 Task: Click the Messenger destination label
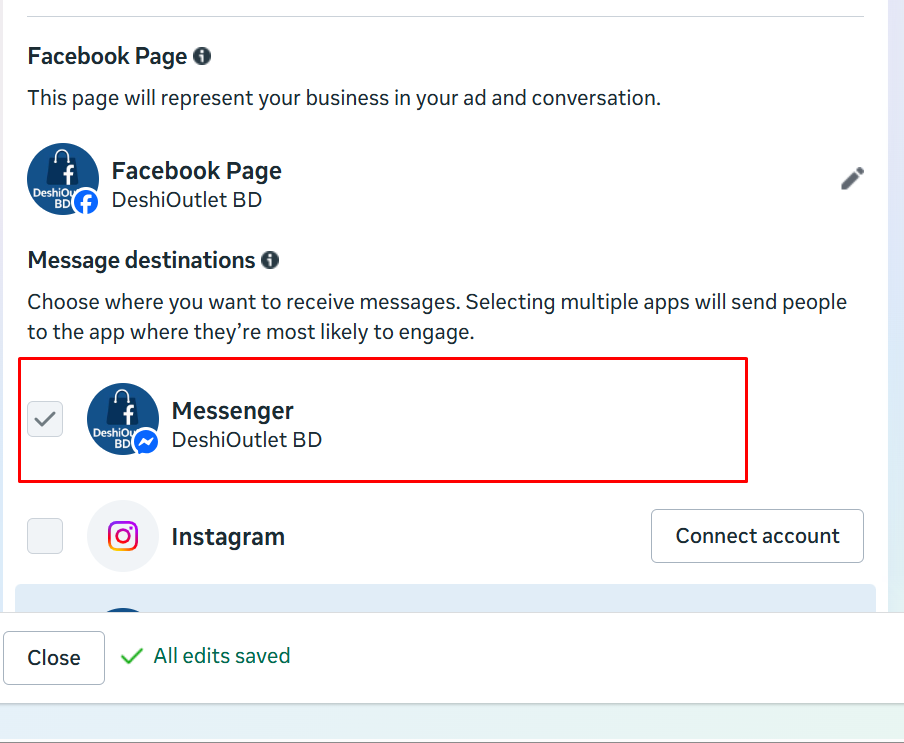point(232,410)
